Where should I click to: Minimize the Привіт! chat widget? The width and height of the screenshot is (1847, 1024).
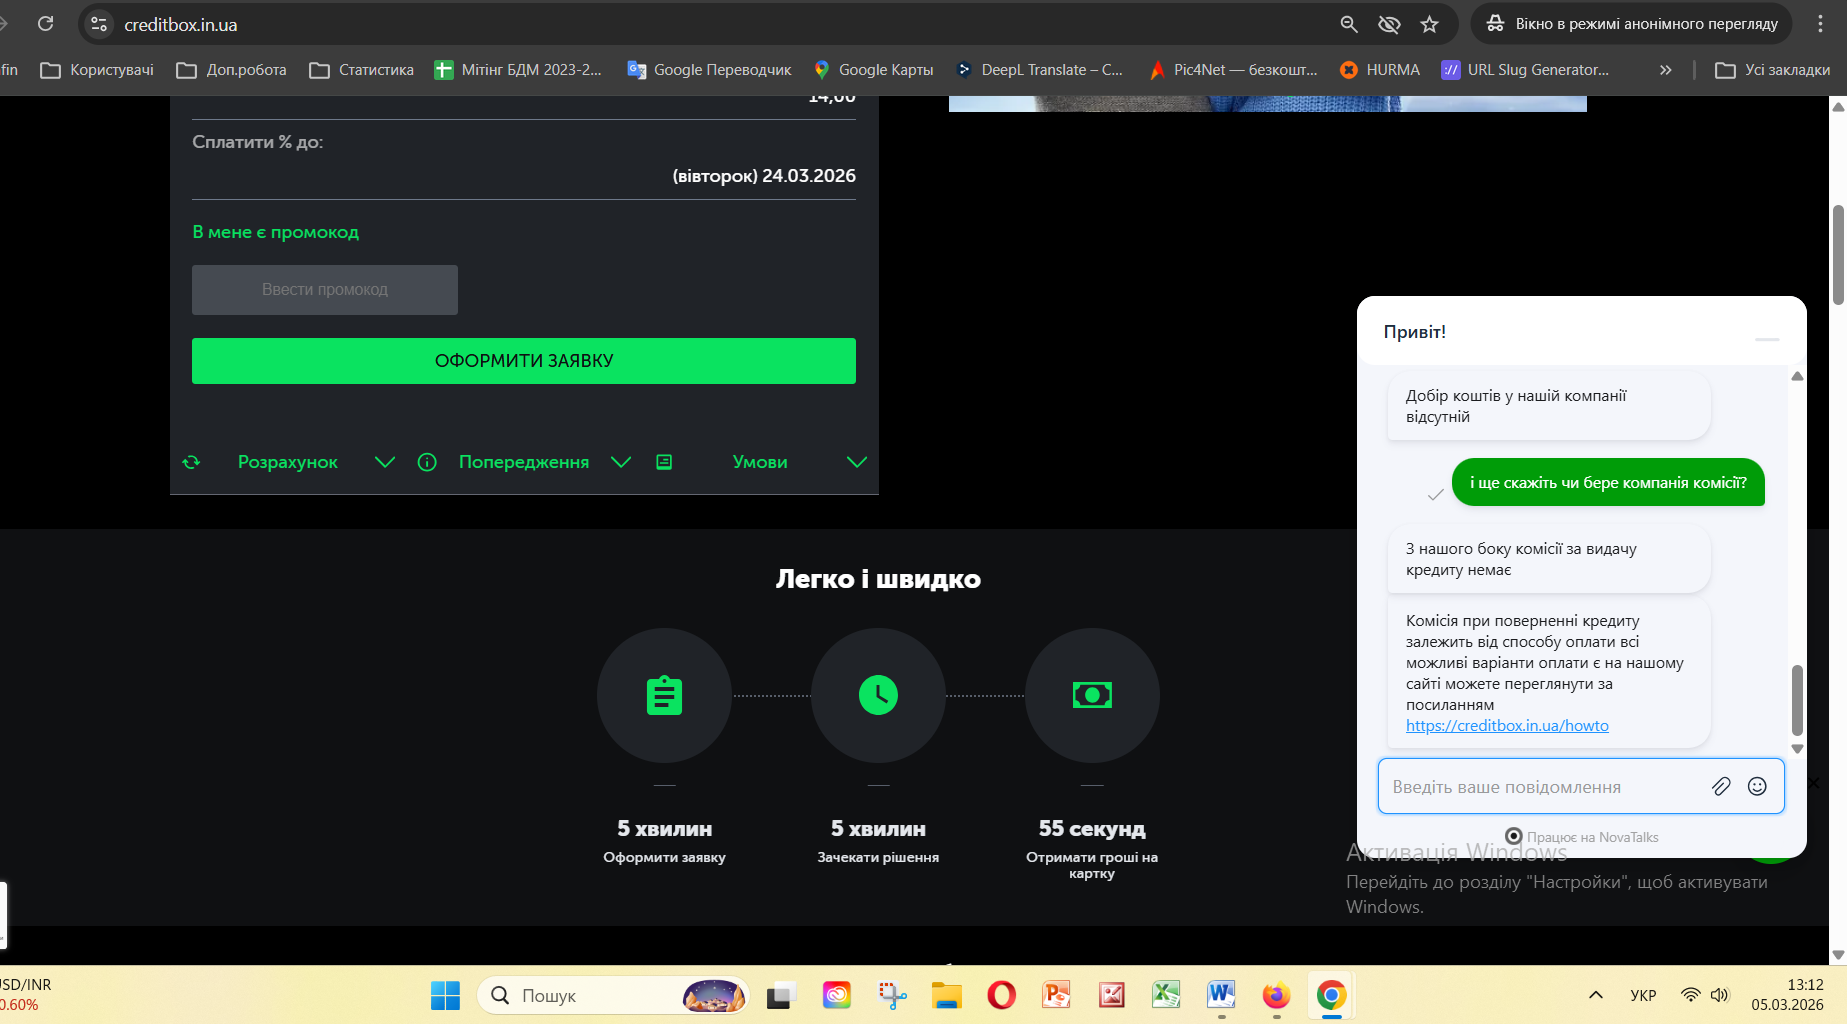tap(1768, 339)
